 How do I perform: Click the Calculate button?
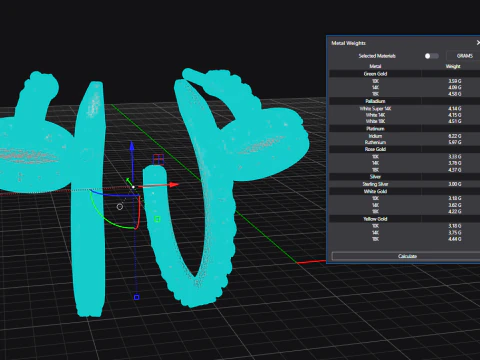coord(406,256)
